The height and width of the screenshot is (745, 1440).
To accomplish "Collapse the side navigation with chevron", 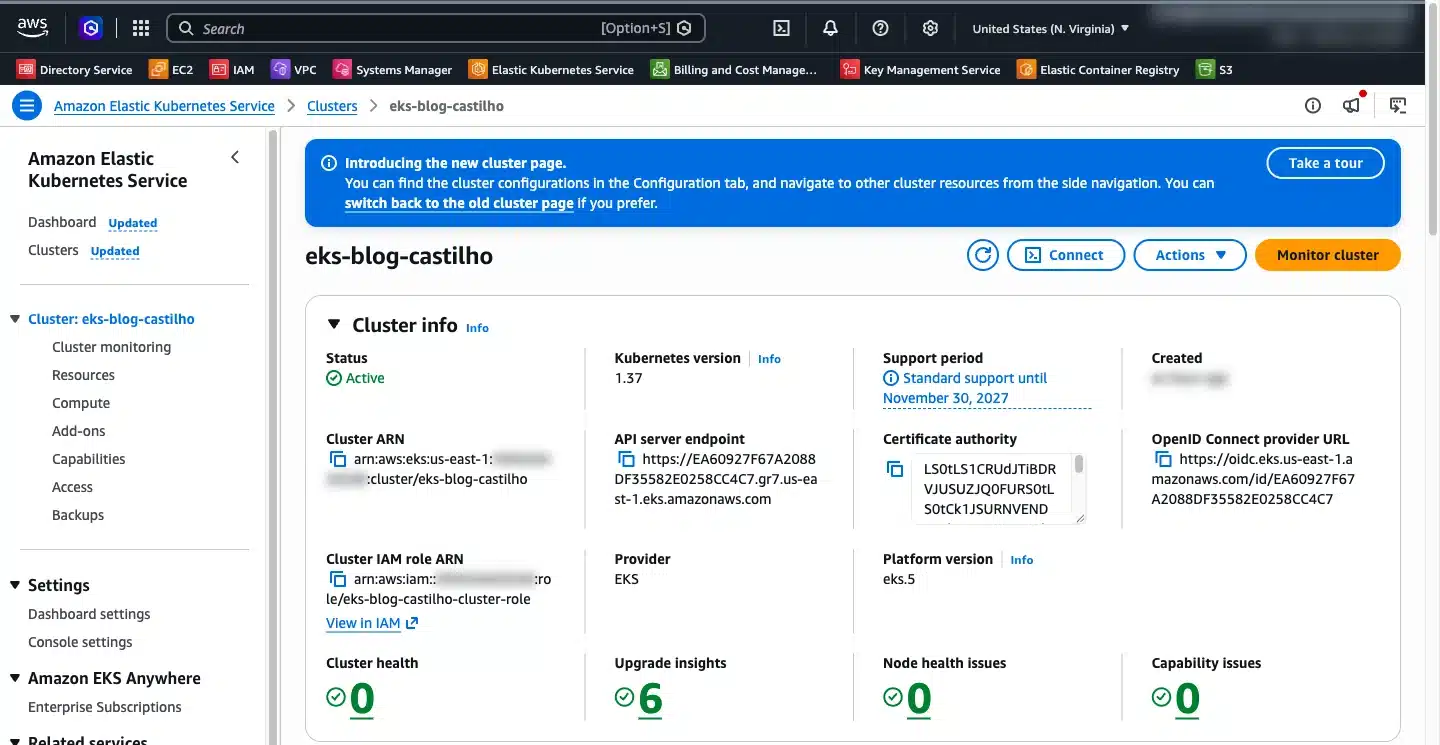I will [235, 157].
